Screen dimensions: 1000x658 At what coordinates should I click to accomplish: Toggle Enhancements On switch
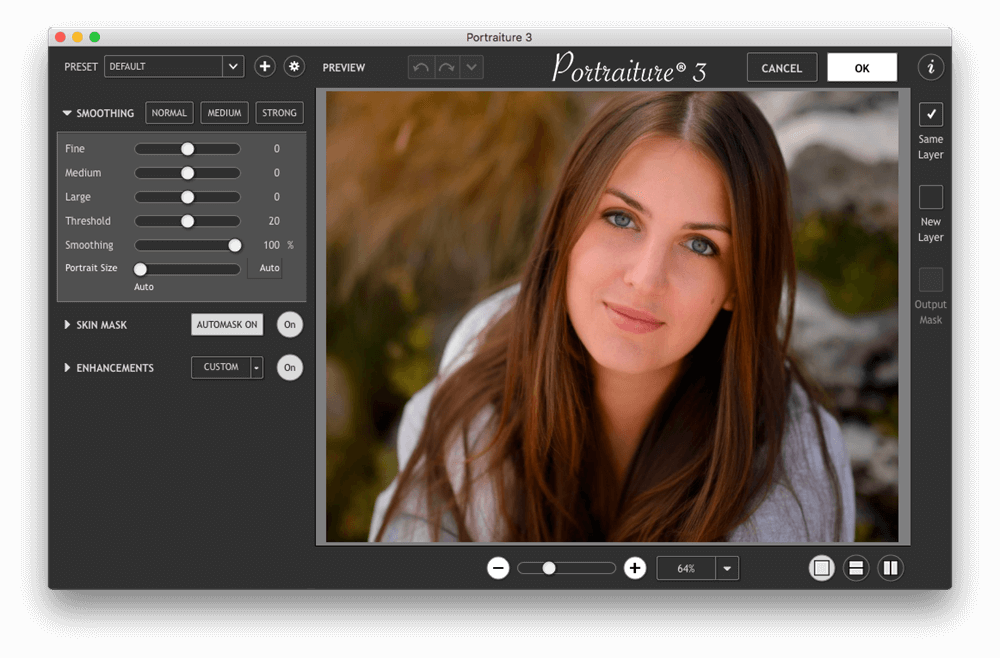289,368
